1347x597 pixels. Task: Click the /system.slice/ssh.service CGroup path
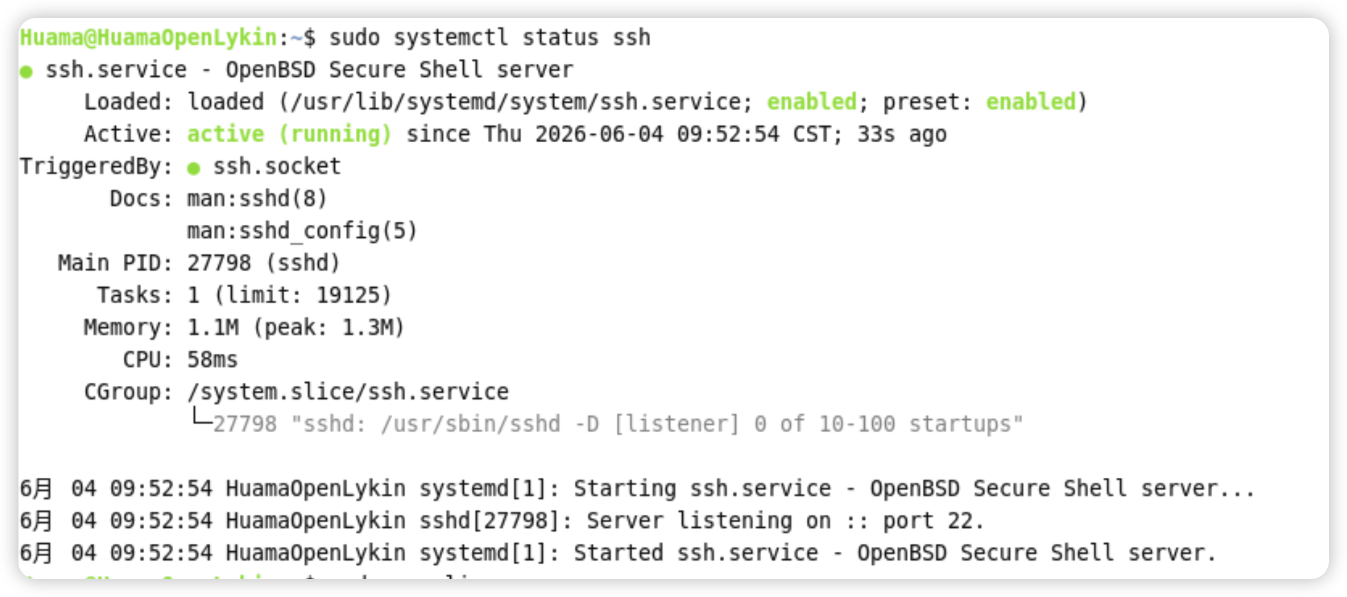pyautogui.click(x=348, y=391)
